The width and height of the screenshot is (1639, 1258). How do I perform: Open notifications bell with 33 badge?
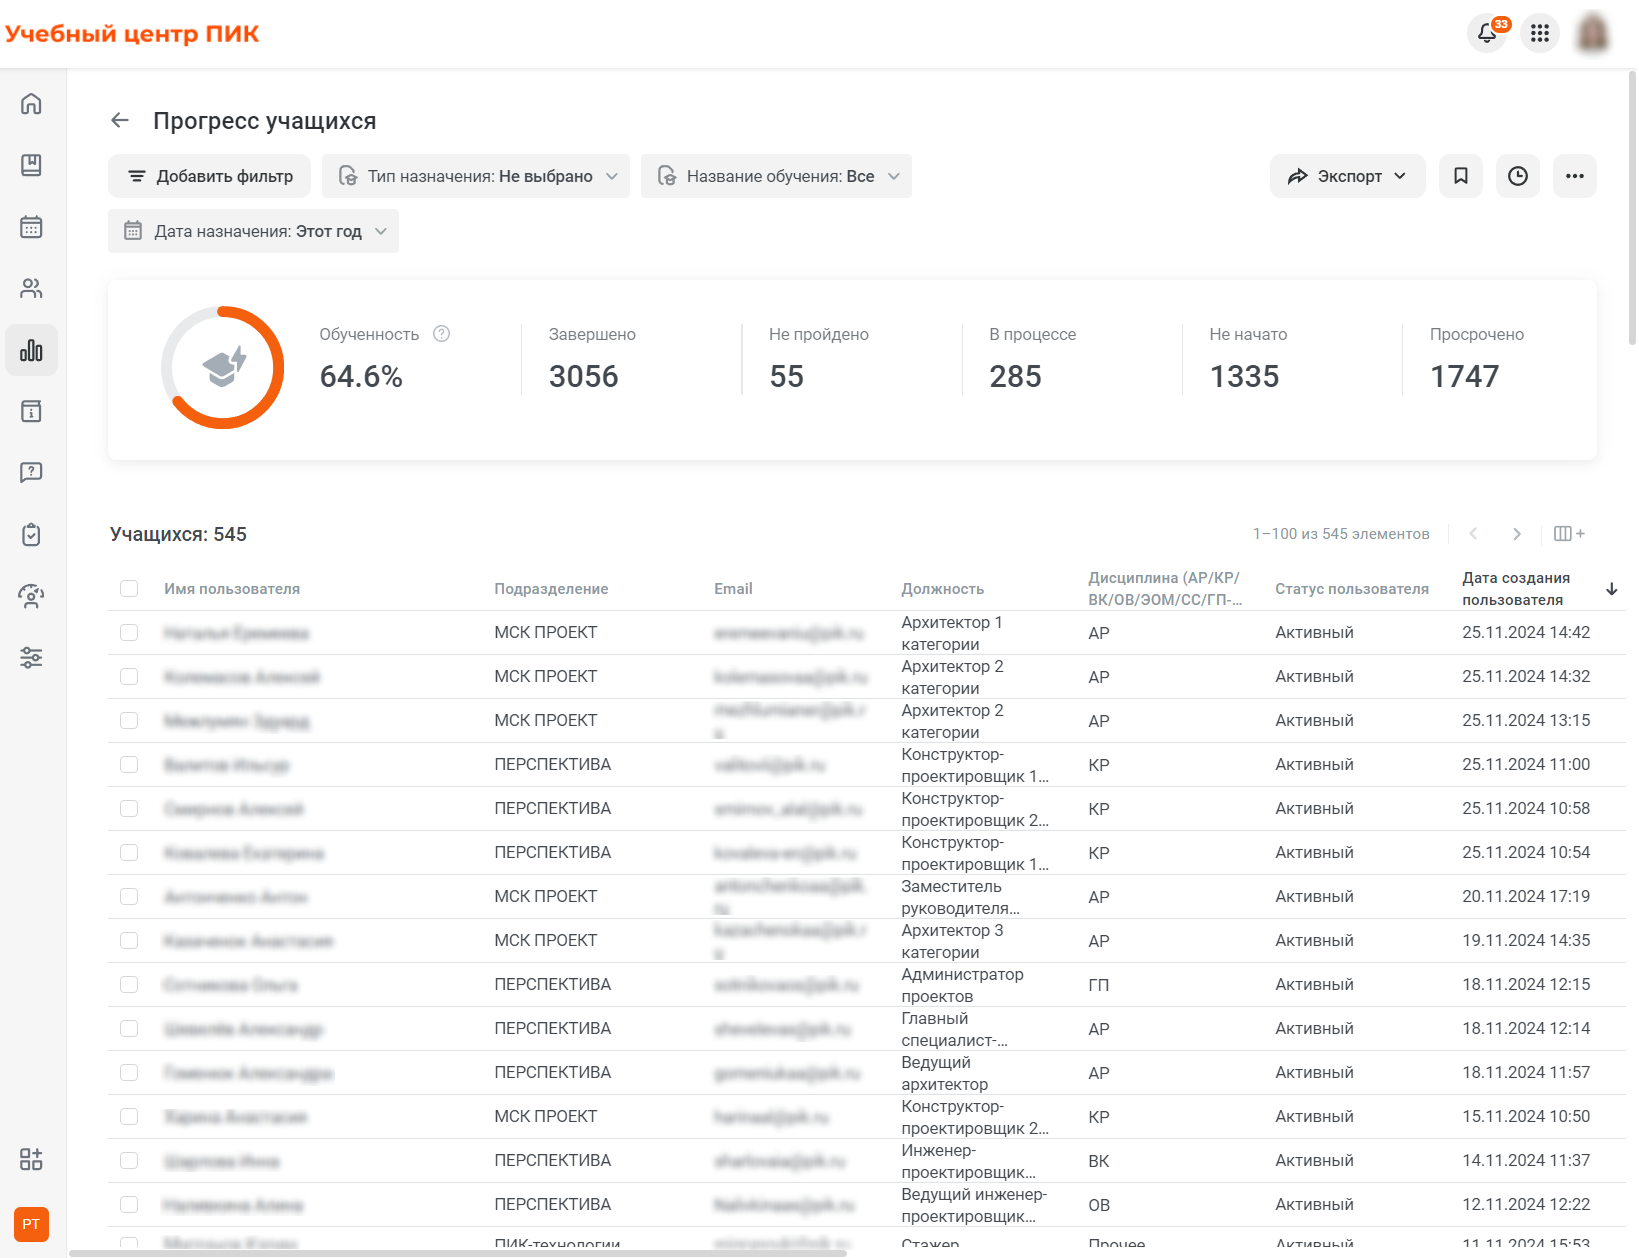(x=1488, y=33)
